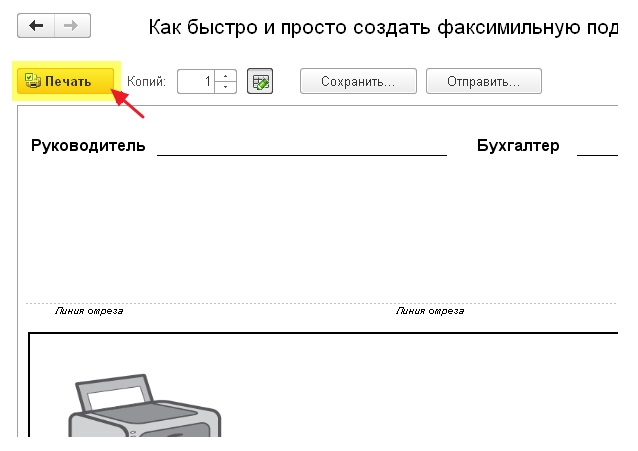
Task: Click the right Линия отреза text
Action: [x=430, y=311]
